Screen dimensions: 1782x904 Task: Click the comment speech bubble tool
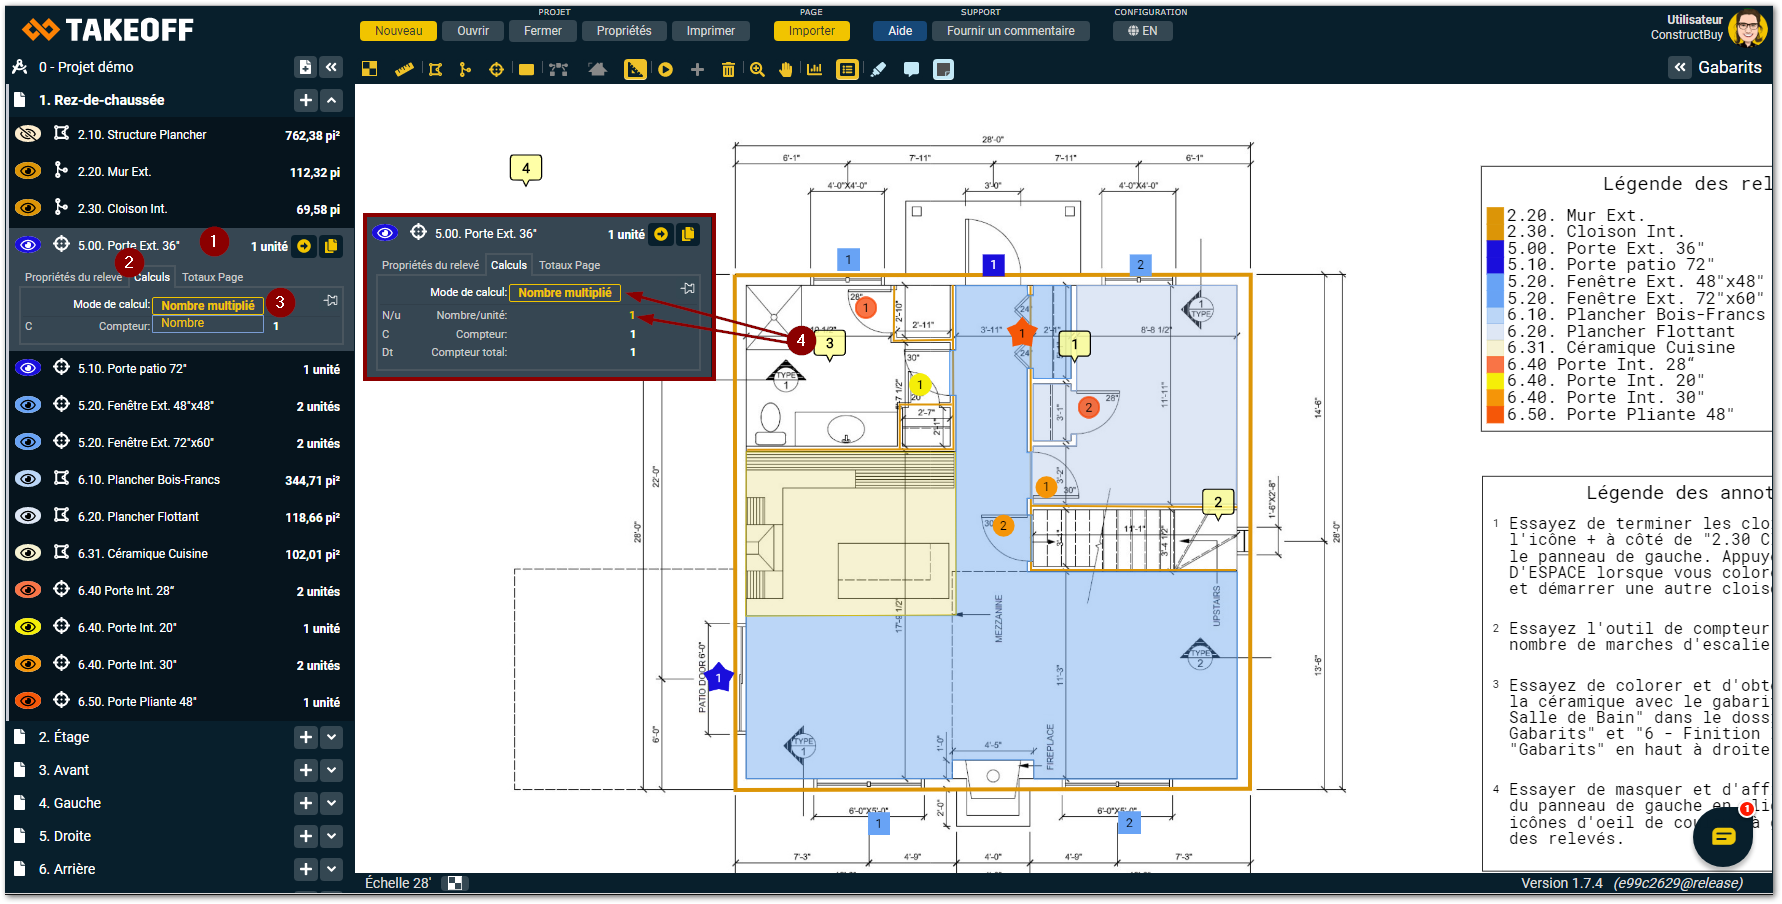(x=911, y=69)
